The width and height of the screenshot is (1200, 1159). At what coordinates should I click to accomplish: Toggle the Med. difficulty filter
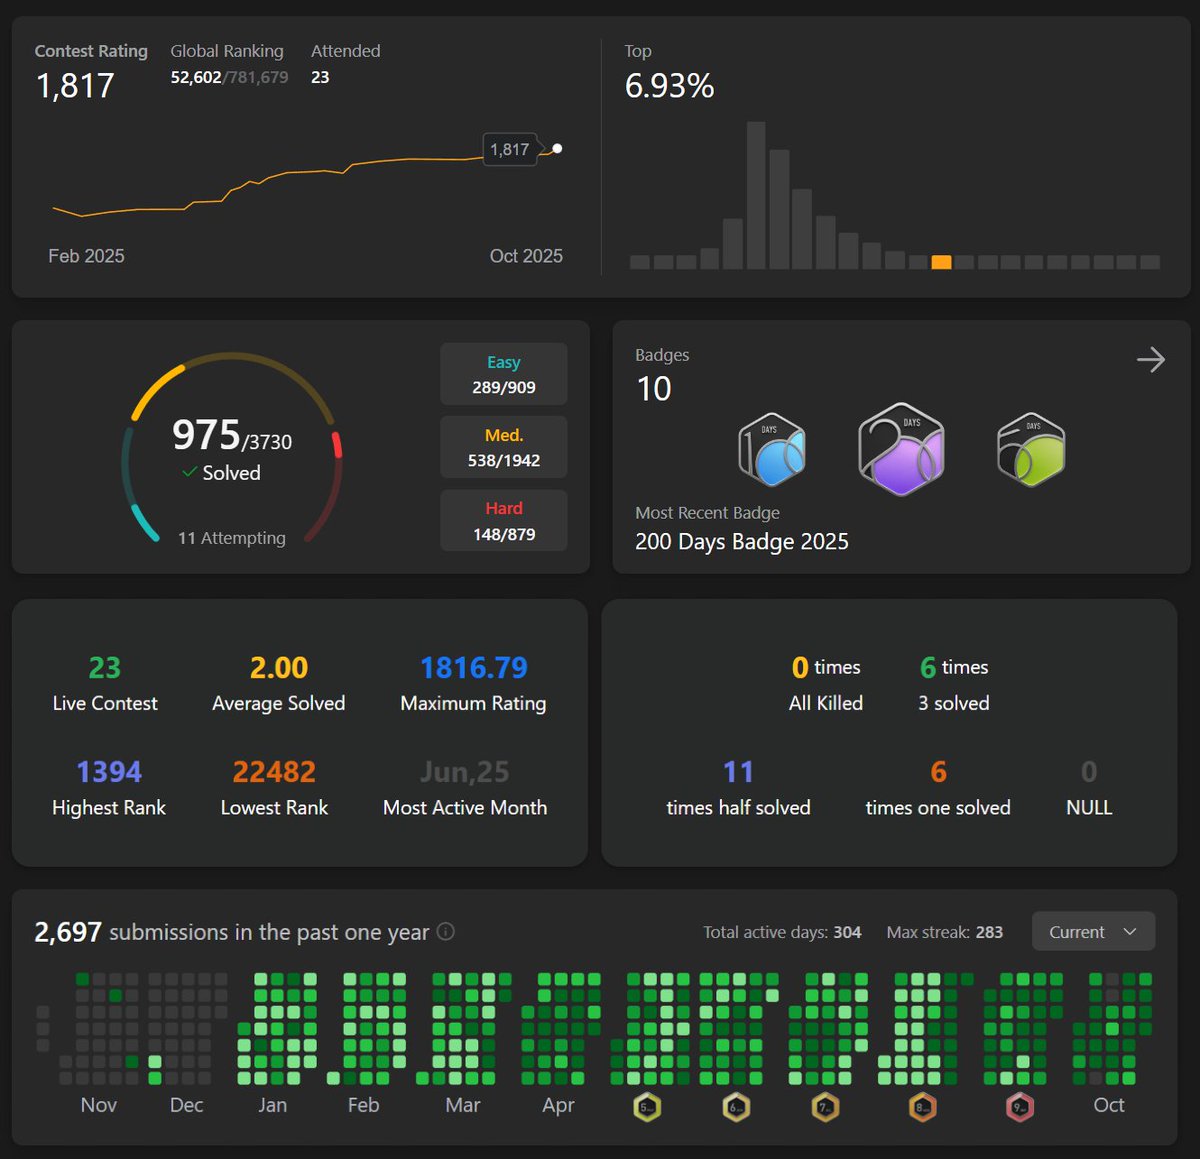pyautogui.click(x=503, y=447)
